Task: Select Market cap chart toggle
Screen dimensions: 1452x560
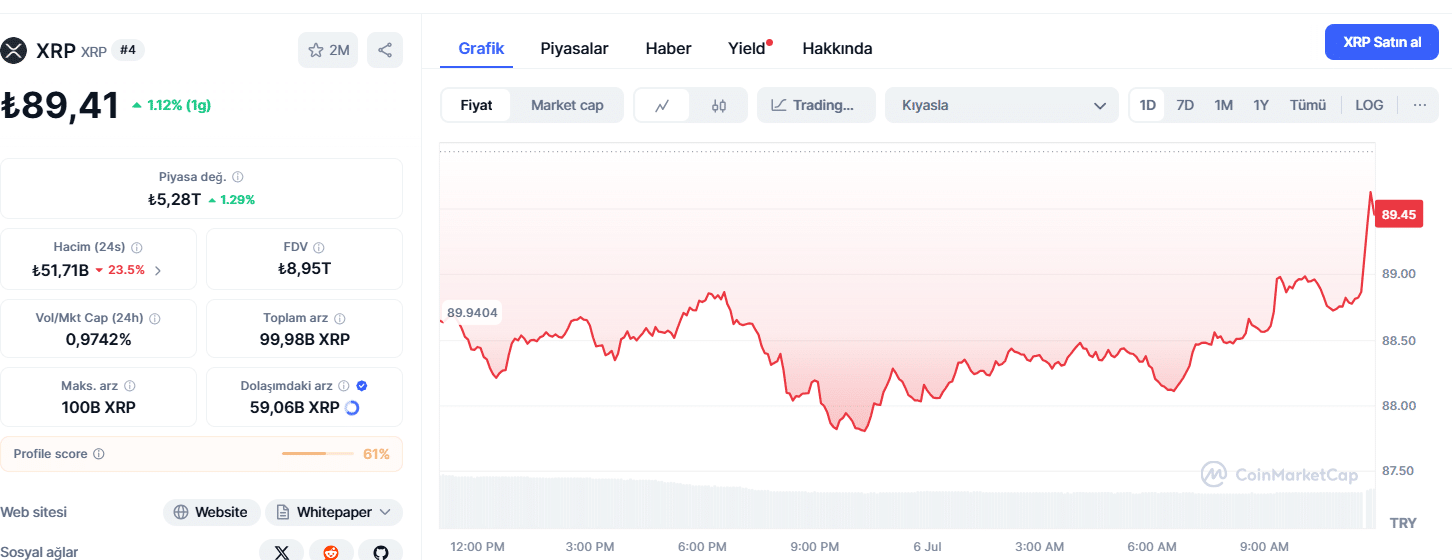Action: pos(567,105)
